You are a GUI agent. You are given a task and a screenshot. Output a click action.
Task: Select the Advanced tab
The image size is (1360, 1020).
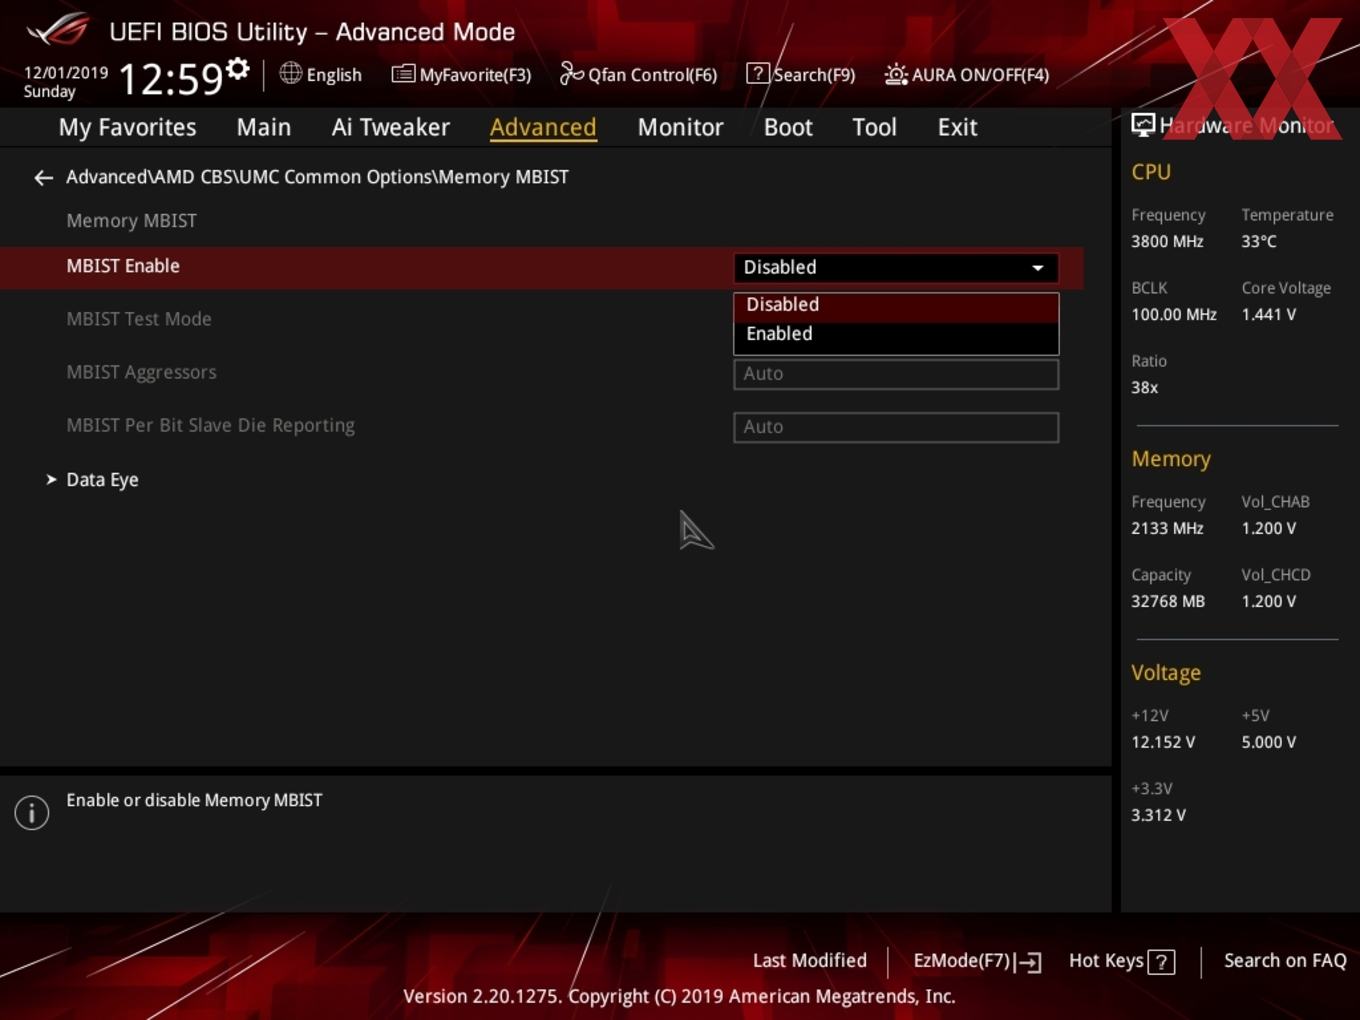click(x=543, y=127)
